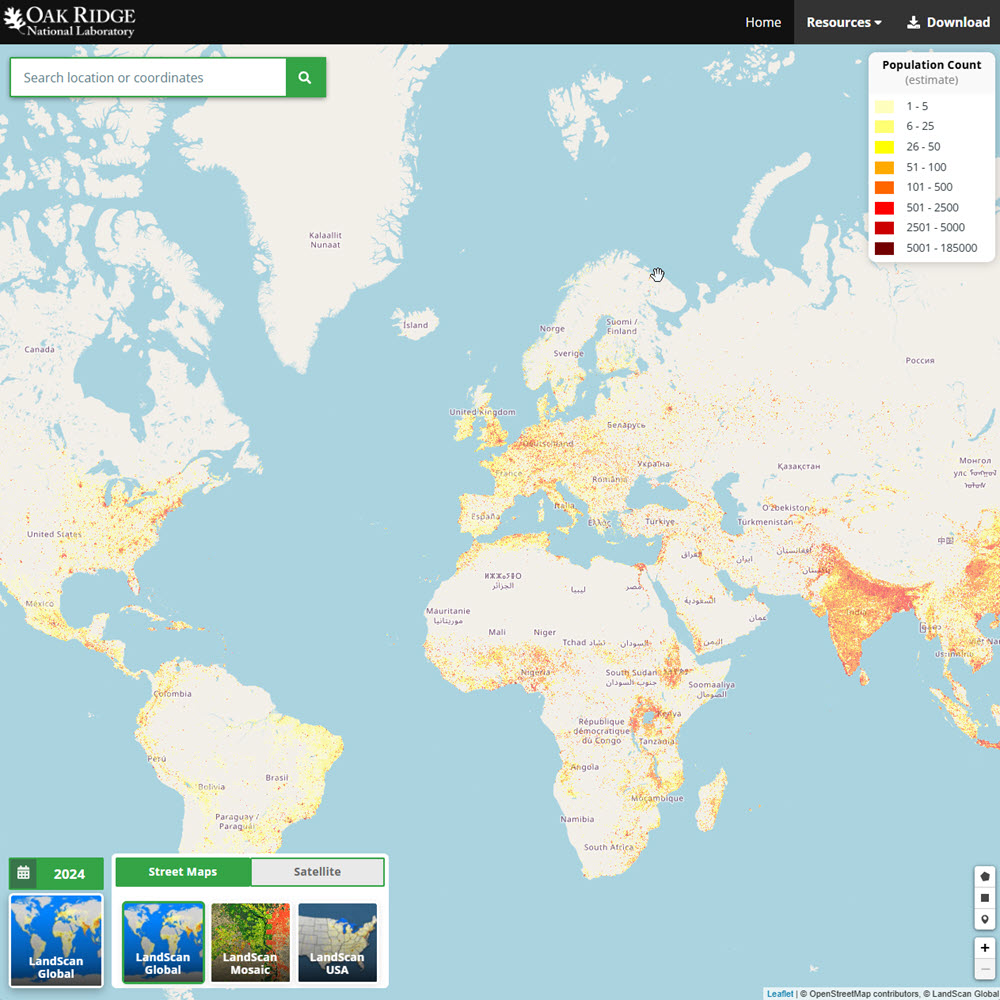Click the Turkmenistan map label

pos(765,522)
